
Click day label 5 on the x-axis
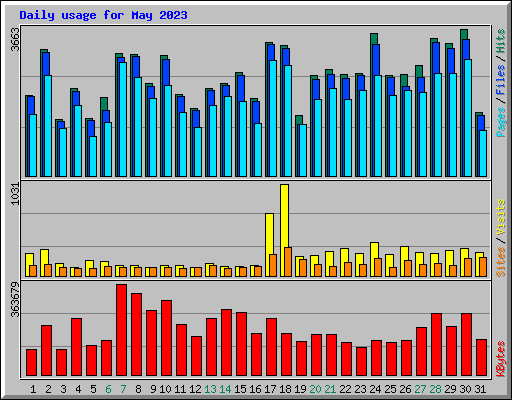coord(93,389)
